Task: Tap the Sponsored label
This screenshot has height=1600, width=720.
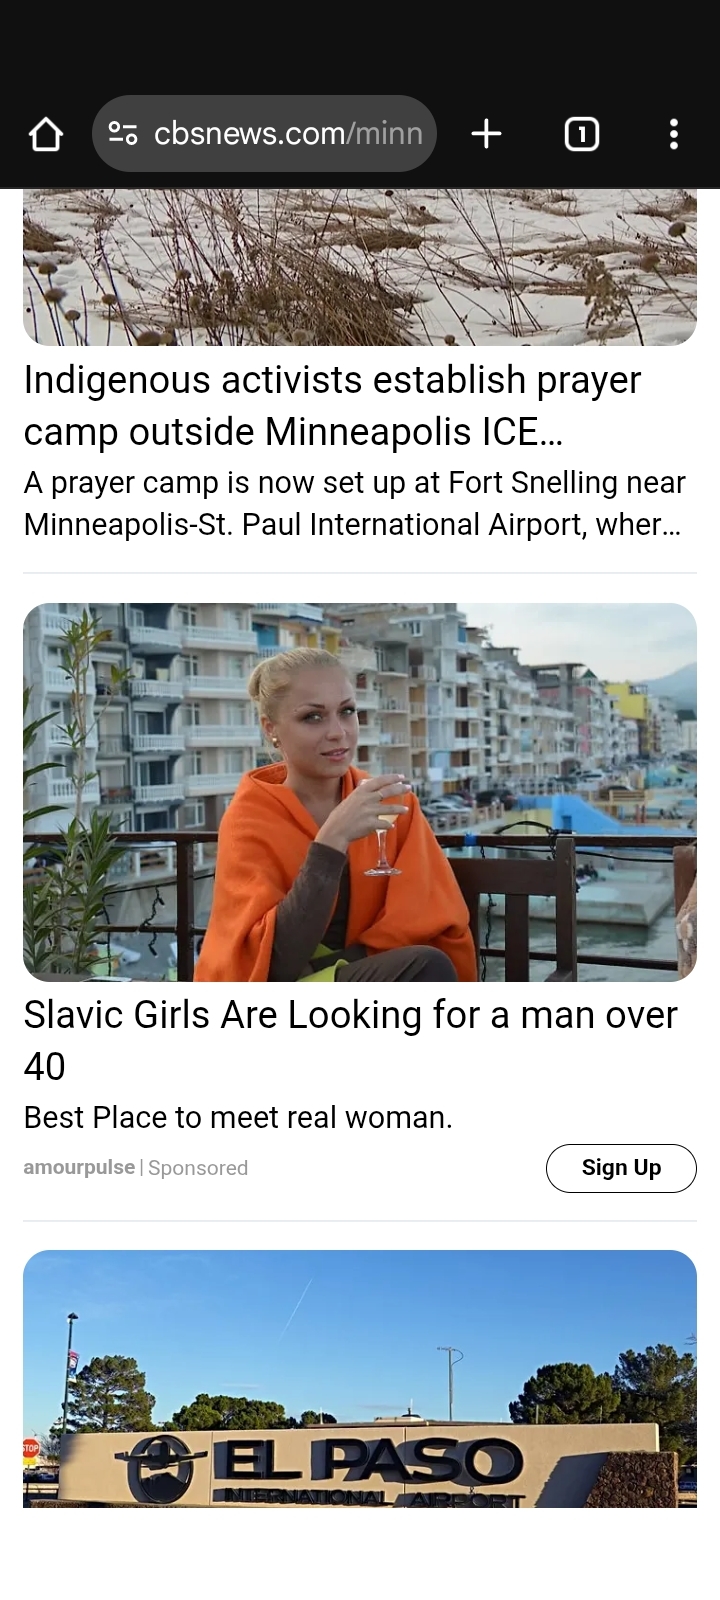Action: (x=198, y=1168)
